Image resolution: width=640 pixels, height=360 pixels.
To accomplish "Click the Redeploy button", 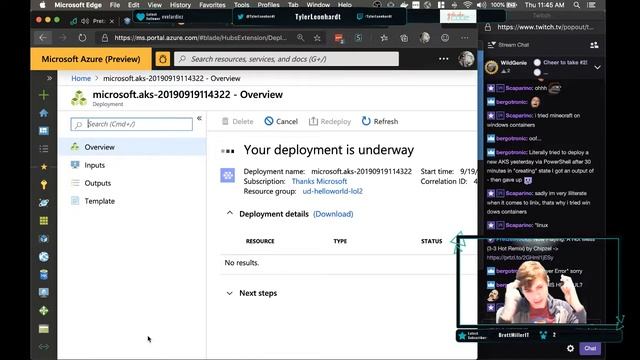I will 330,121.
